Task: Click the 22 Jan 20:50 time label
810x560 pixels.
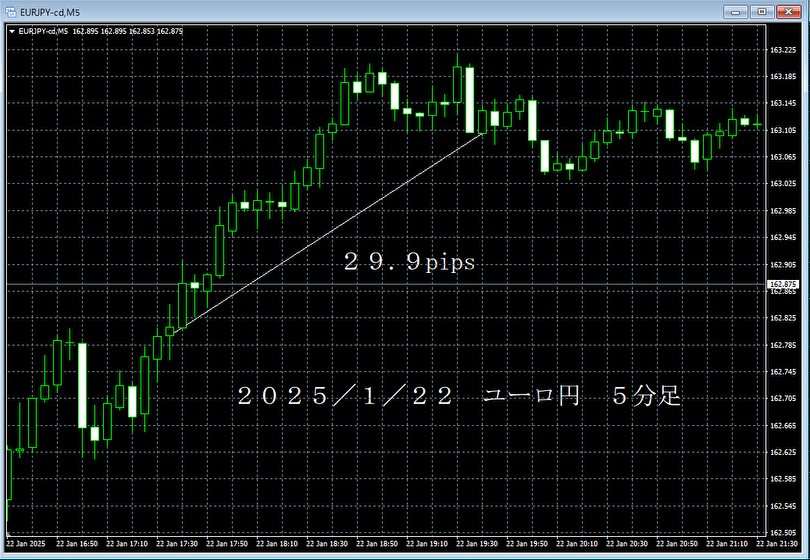Action: [677, 544]
